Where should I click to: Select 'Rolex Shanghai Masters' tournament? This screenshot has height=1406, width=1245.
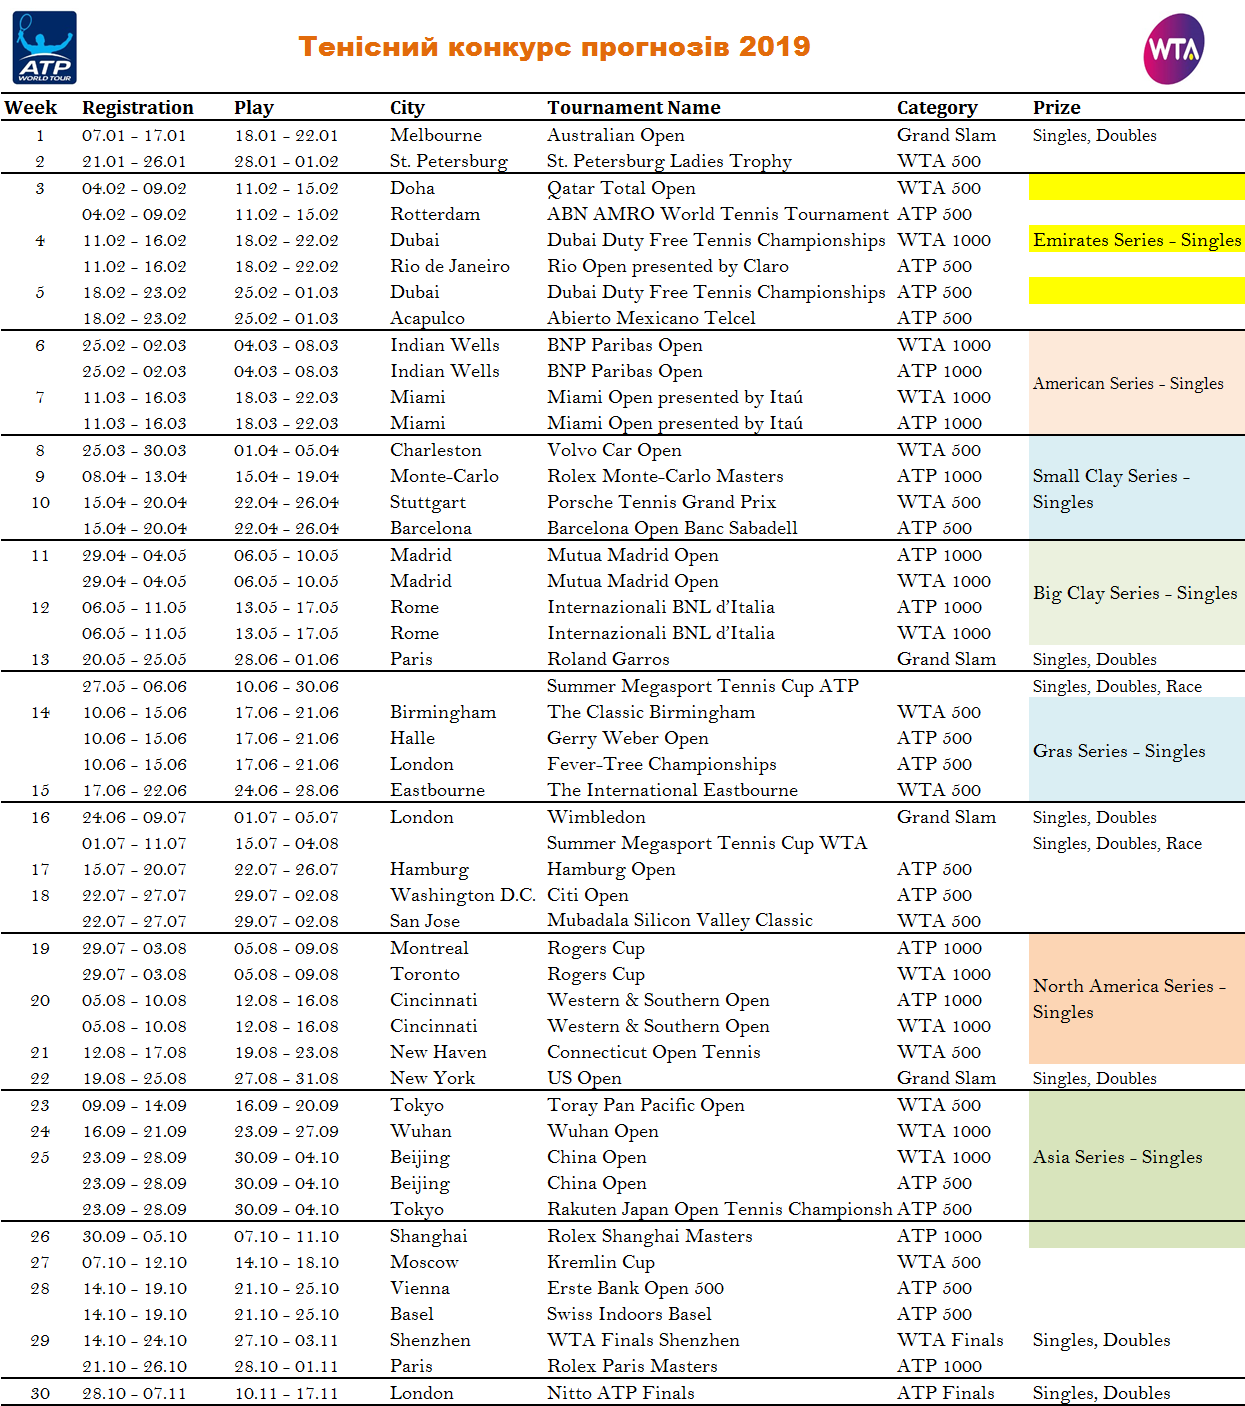[x=650, y=1236]
